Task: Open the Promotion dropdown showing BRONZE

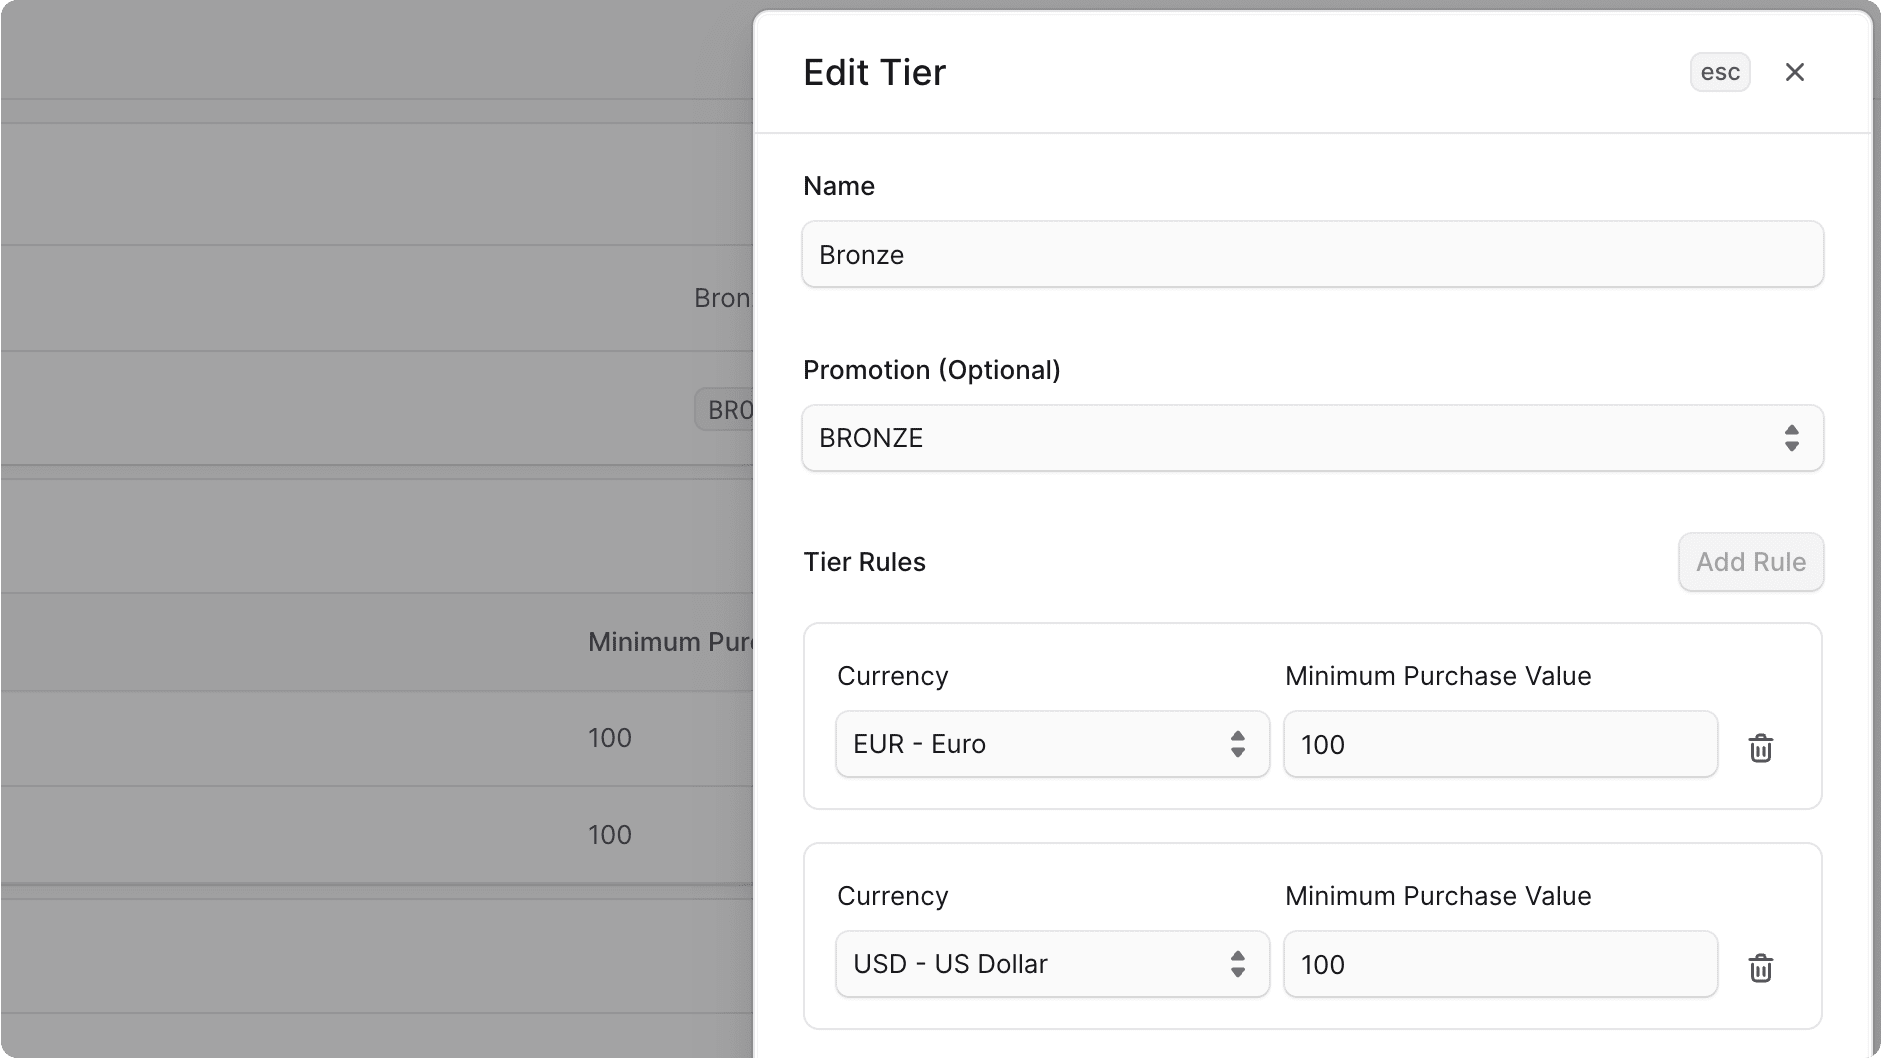Action: [x=1313, y=438]
